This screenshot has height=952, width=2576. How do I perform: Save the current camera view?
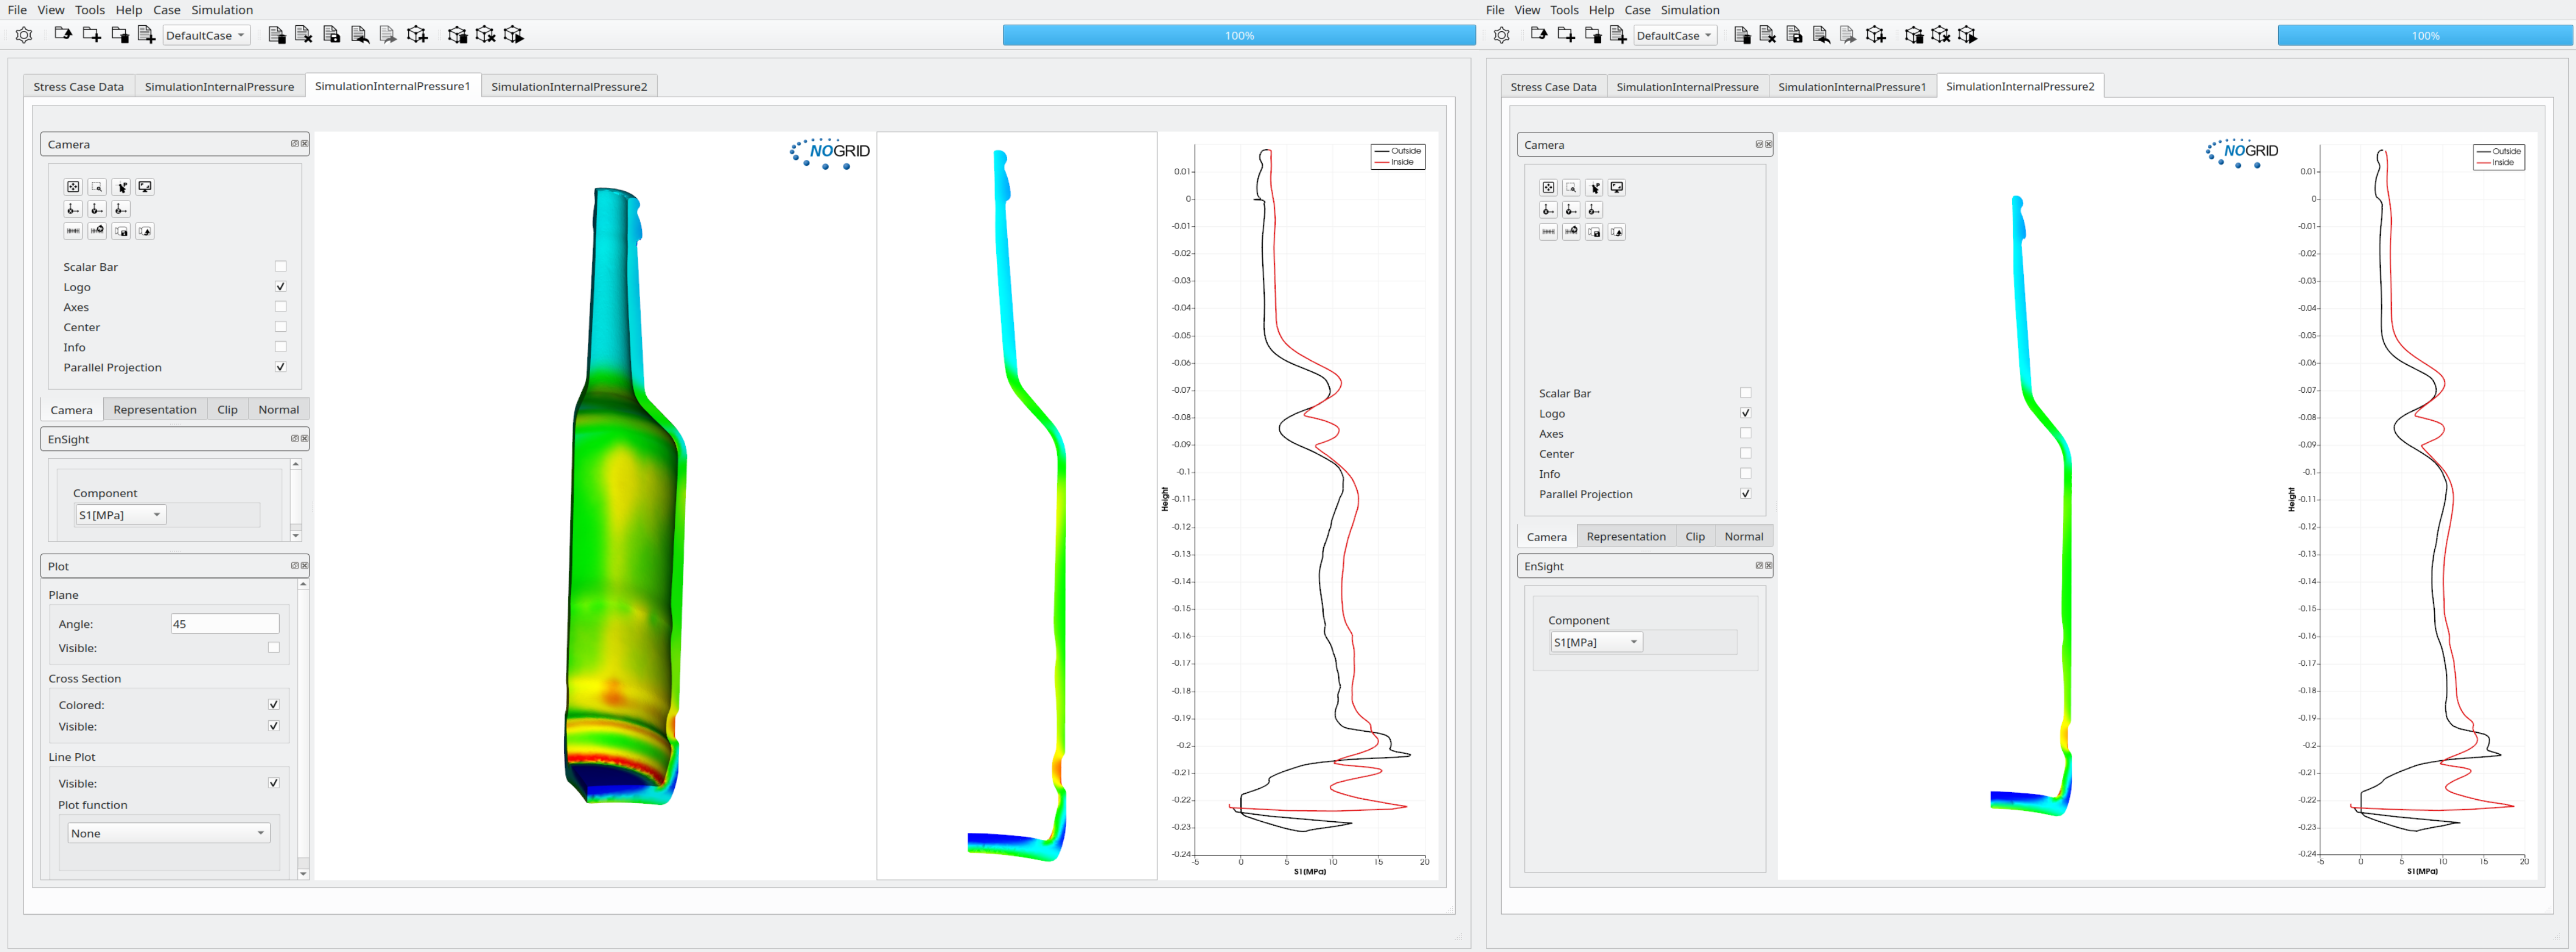(121, 231)
